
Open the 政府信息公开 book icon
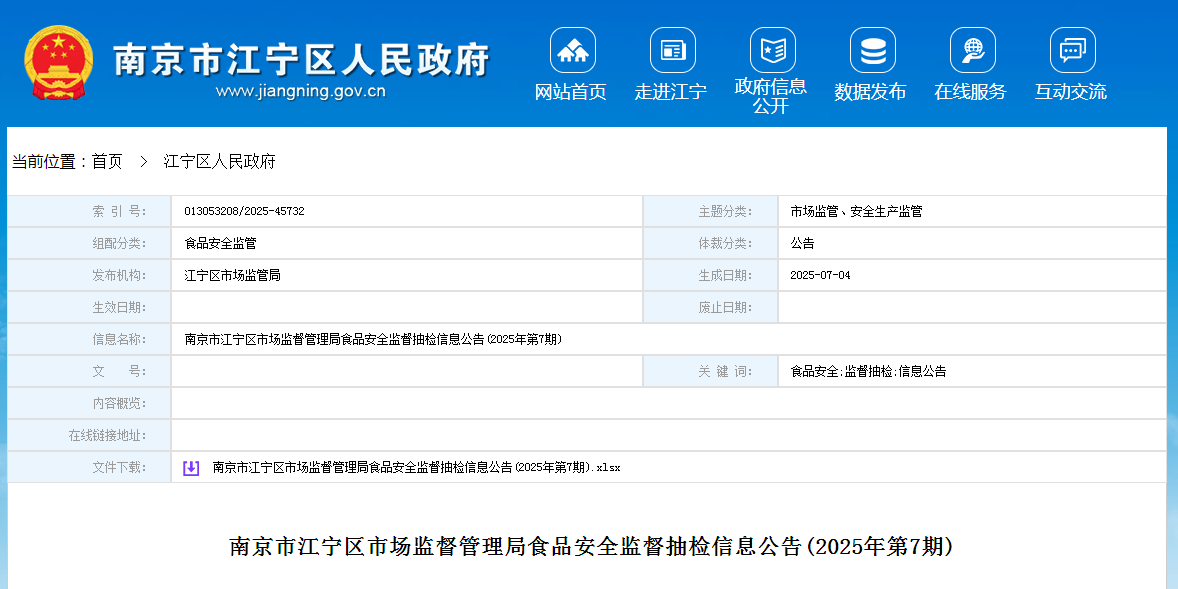coord(772,50)
